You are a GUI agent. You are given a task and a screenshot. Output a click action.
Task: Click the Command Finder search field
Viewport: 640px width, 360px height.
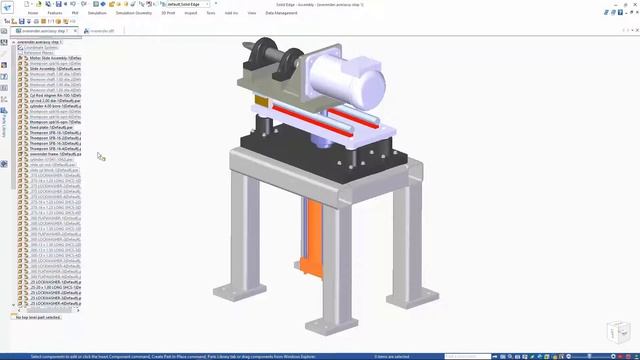click(468, 357)
